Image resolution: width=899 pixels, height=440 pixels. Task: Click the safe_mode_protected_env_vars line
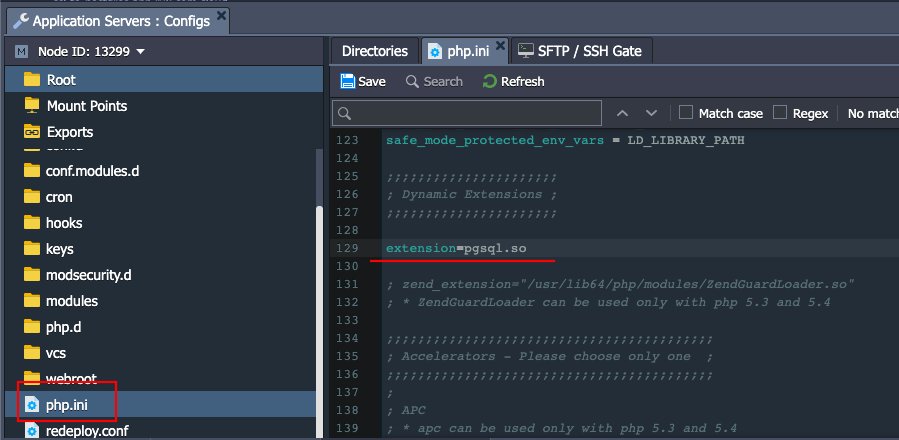click(565, 140)
